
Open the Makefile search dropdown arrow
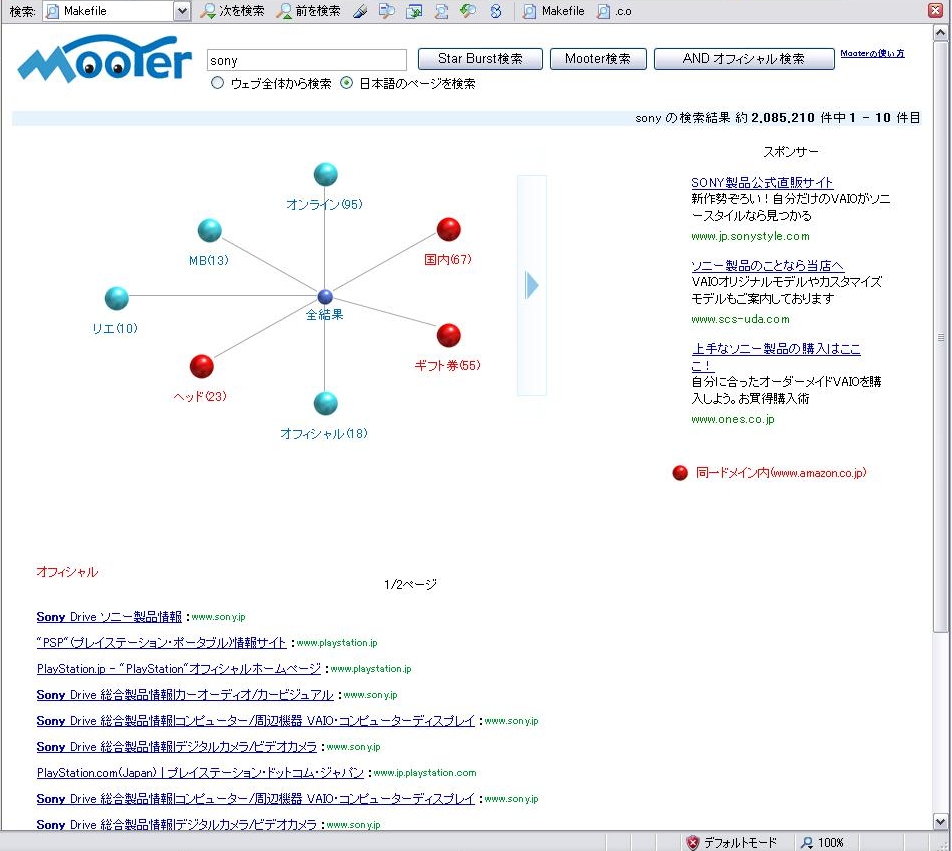click(181, 11)
